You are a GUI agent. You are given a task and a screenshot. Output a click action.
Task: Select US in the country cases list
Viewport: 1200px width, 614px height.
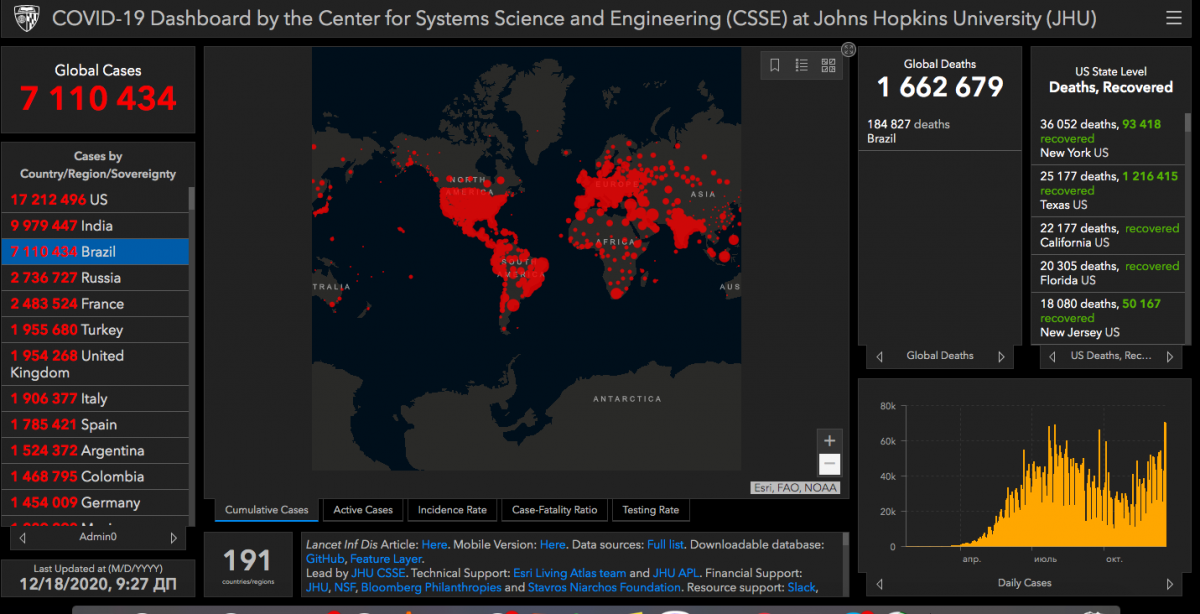click(x=95, y=200)
